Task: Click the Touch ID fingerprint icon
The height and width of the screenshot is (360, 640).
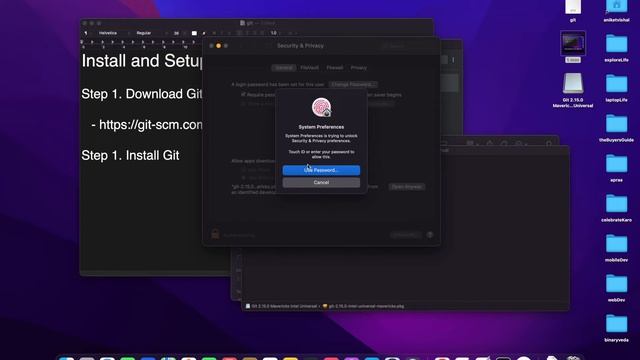Action: (321, 107)
